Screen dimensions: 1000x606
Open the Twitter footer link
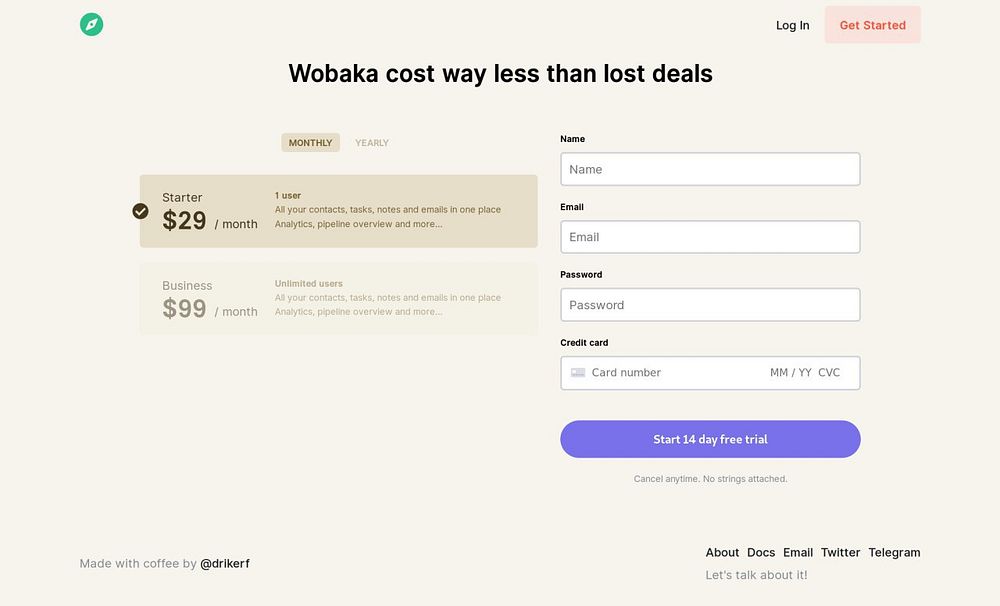point(840,552)
